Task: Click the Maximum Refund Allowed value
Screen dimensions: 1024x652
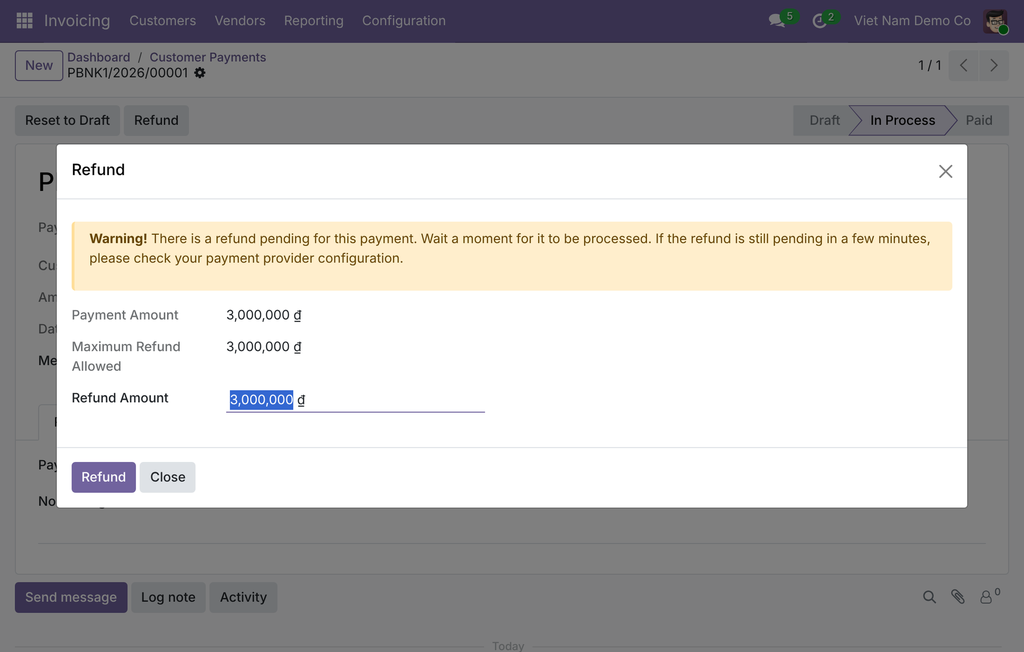Action: click(x=264, y=347)
